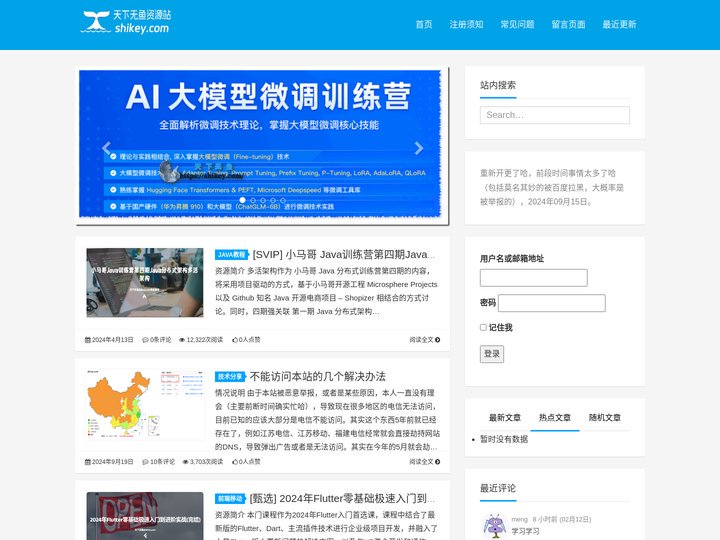Click the commenter name meng
The height and width of the screenshot is (540, 720).
pyautogui.click(x=519, y=519)
